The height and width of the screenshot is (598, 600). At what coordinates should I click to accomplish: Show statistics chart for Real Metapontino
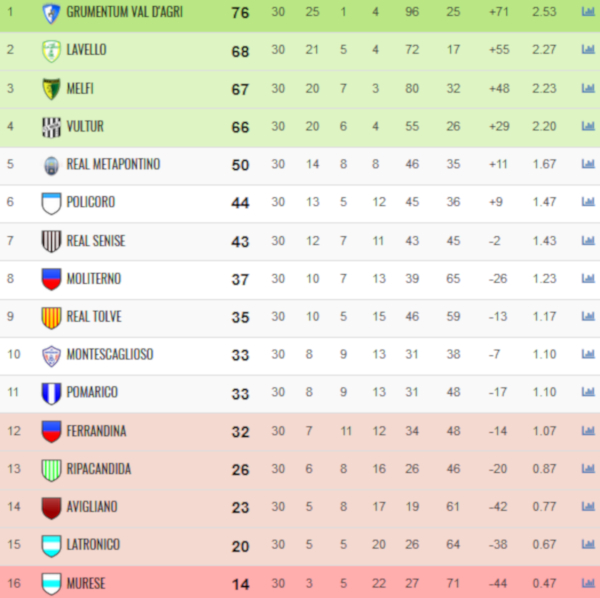[x=588, y=164]
